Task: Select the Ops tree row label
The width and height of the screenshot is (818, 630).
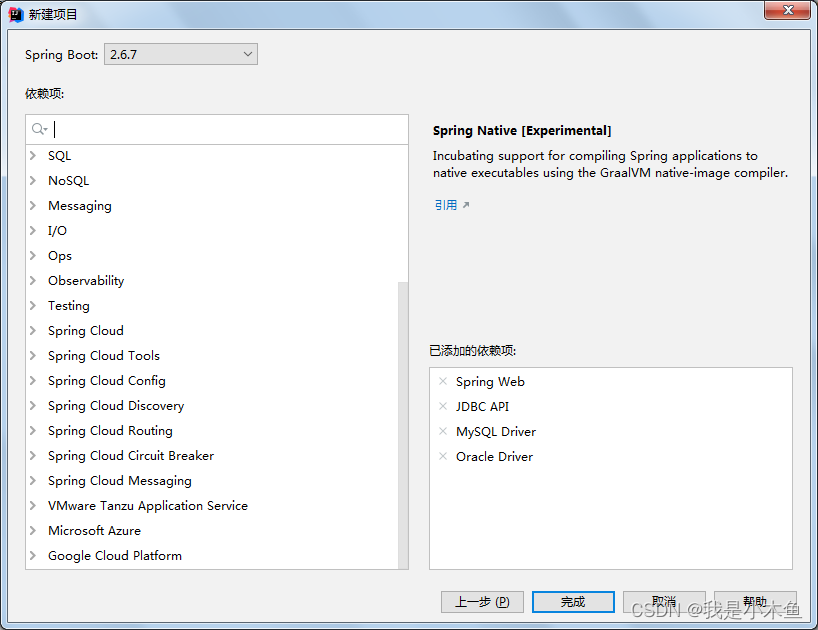Action: pos(60,256)
